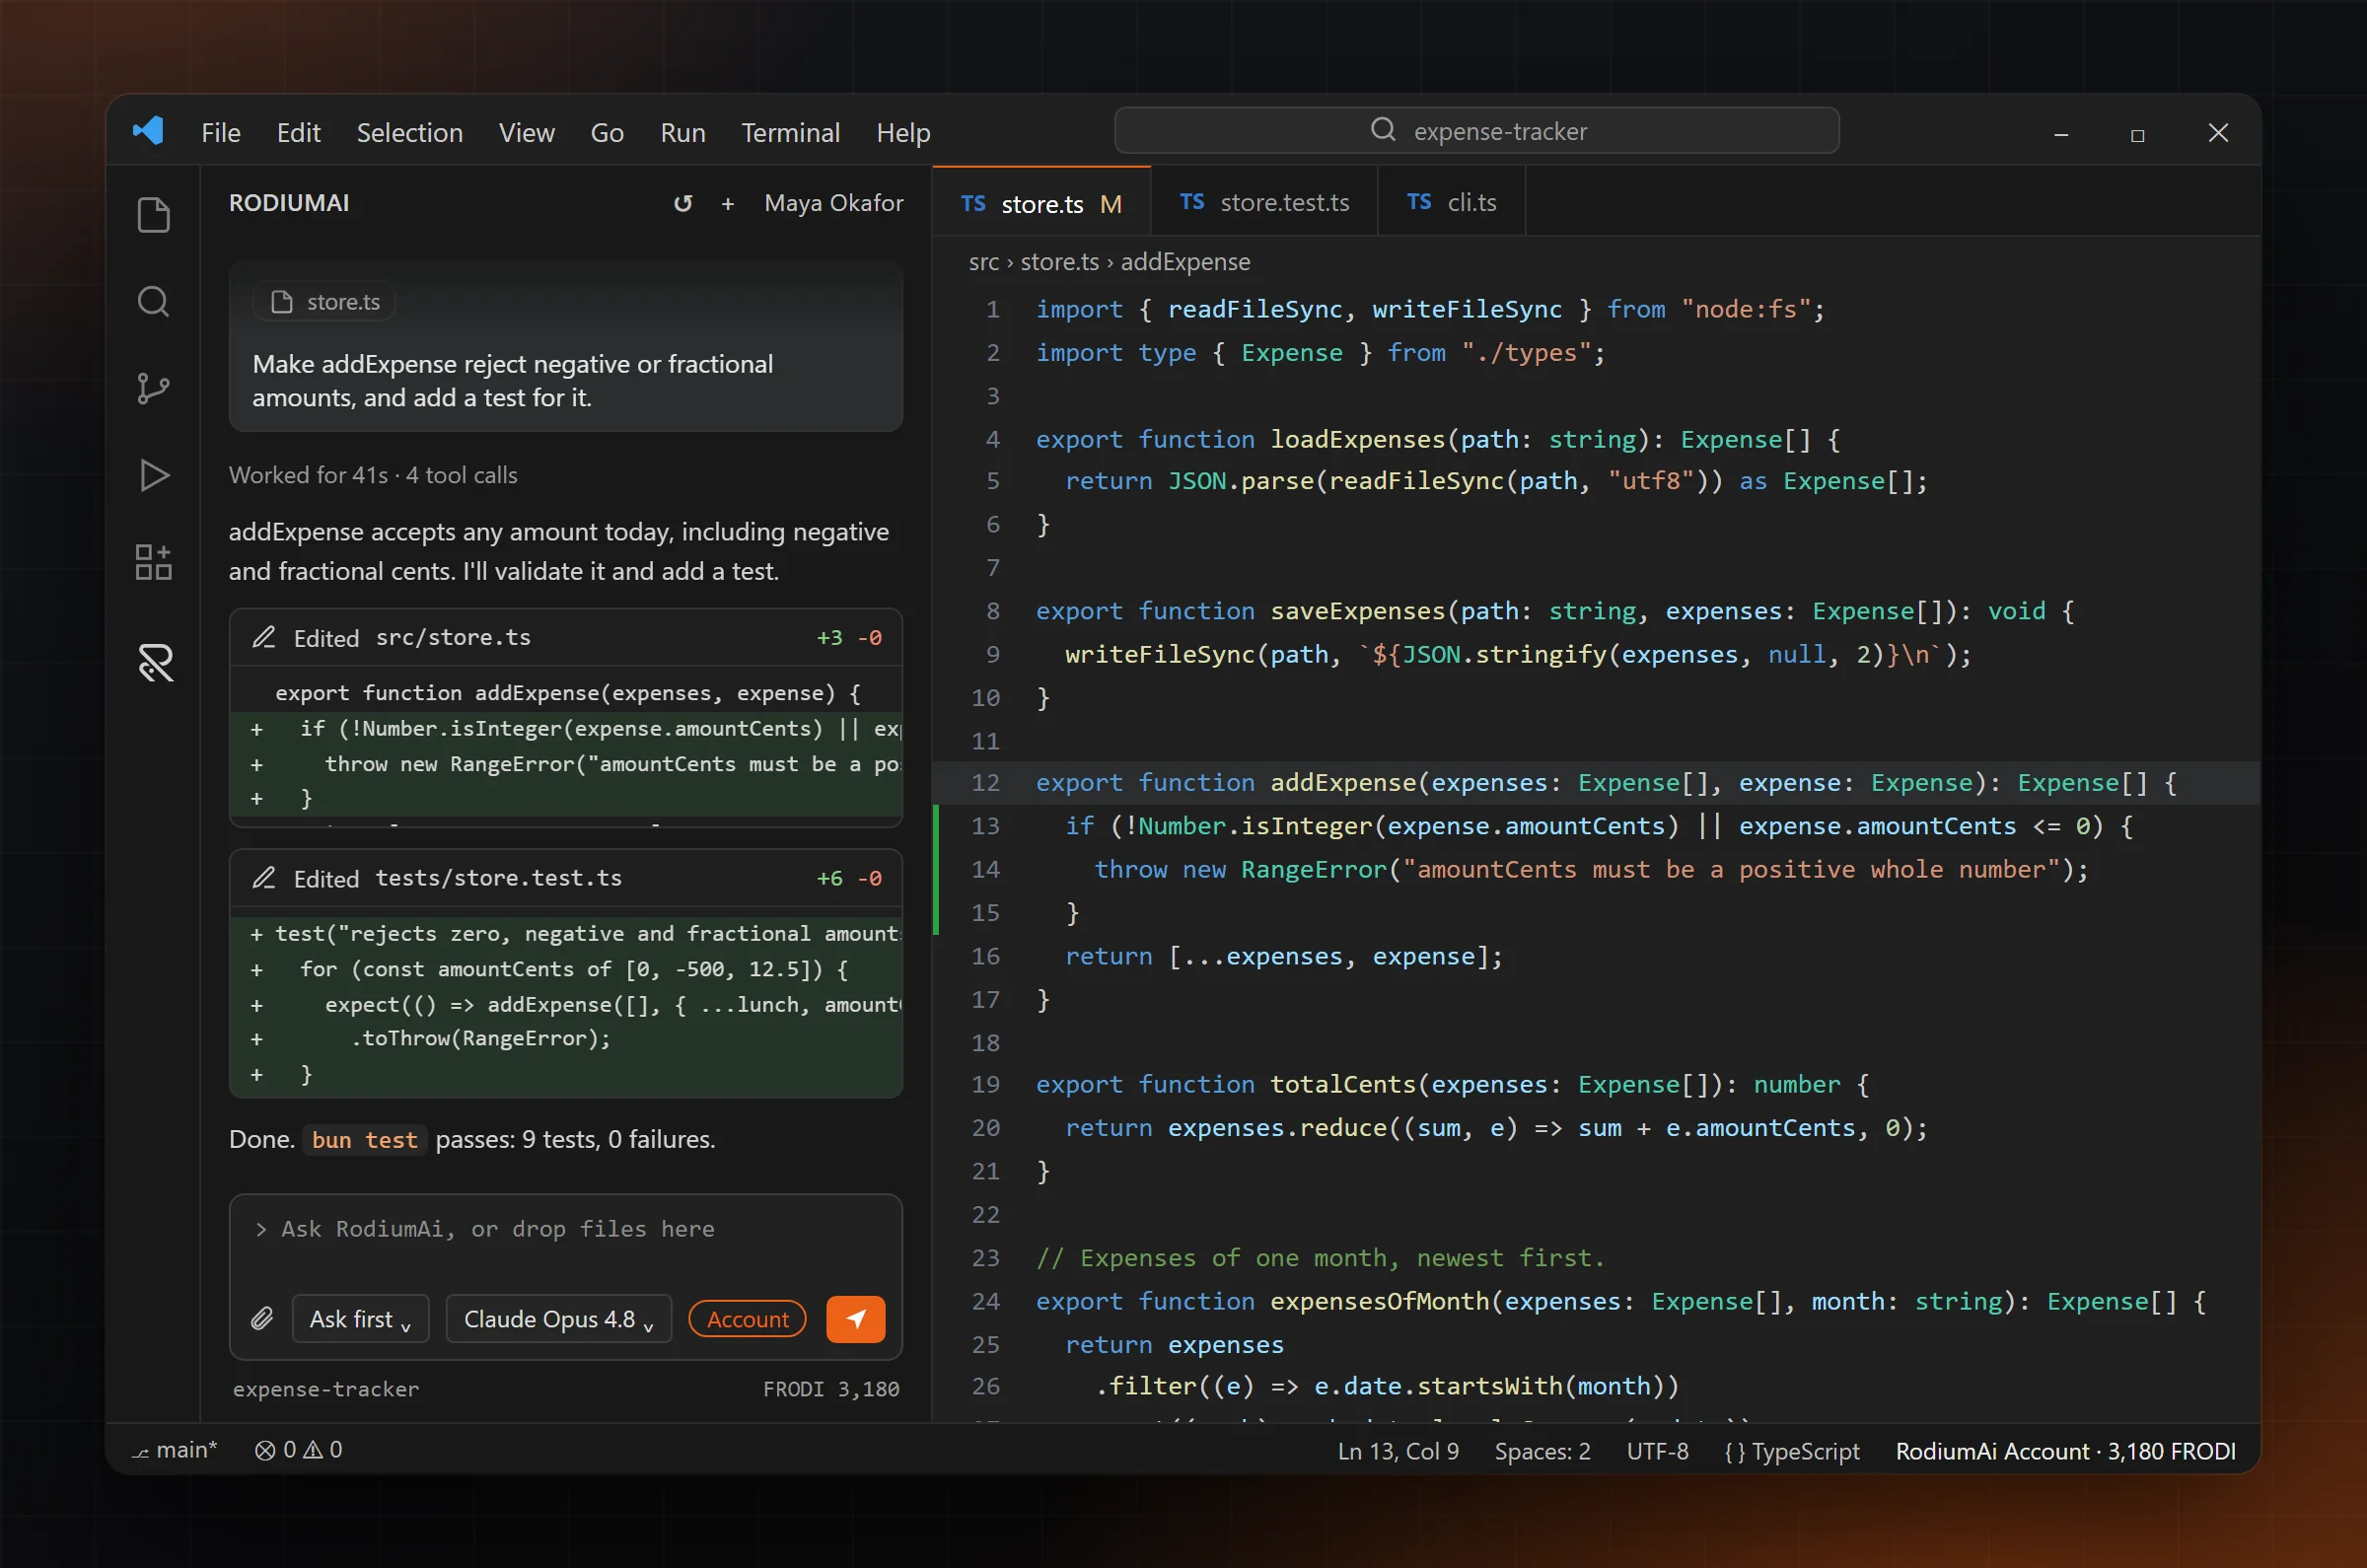The image size is (2367, 1568).
Task: Click FRODI 3,180 balance below chat input
Action: 831,1389
